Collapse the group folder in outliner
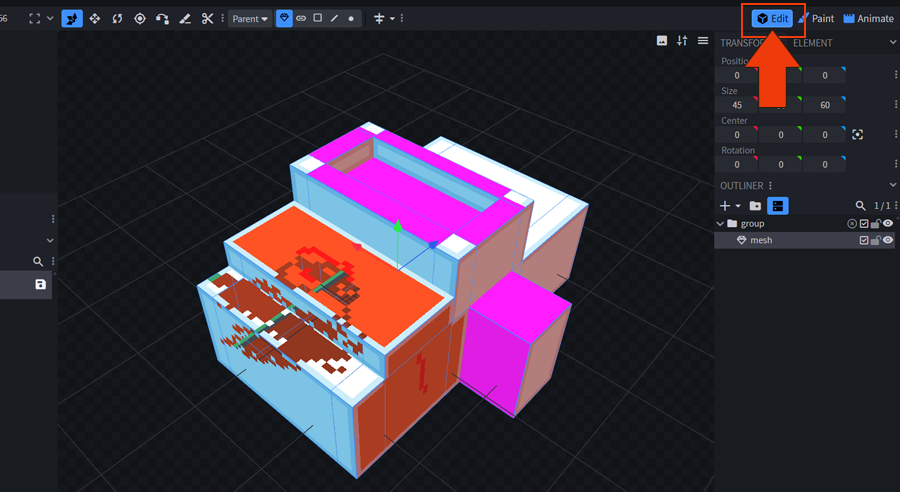Viewport: 900px width, 492px height. click(720, 223)
